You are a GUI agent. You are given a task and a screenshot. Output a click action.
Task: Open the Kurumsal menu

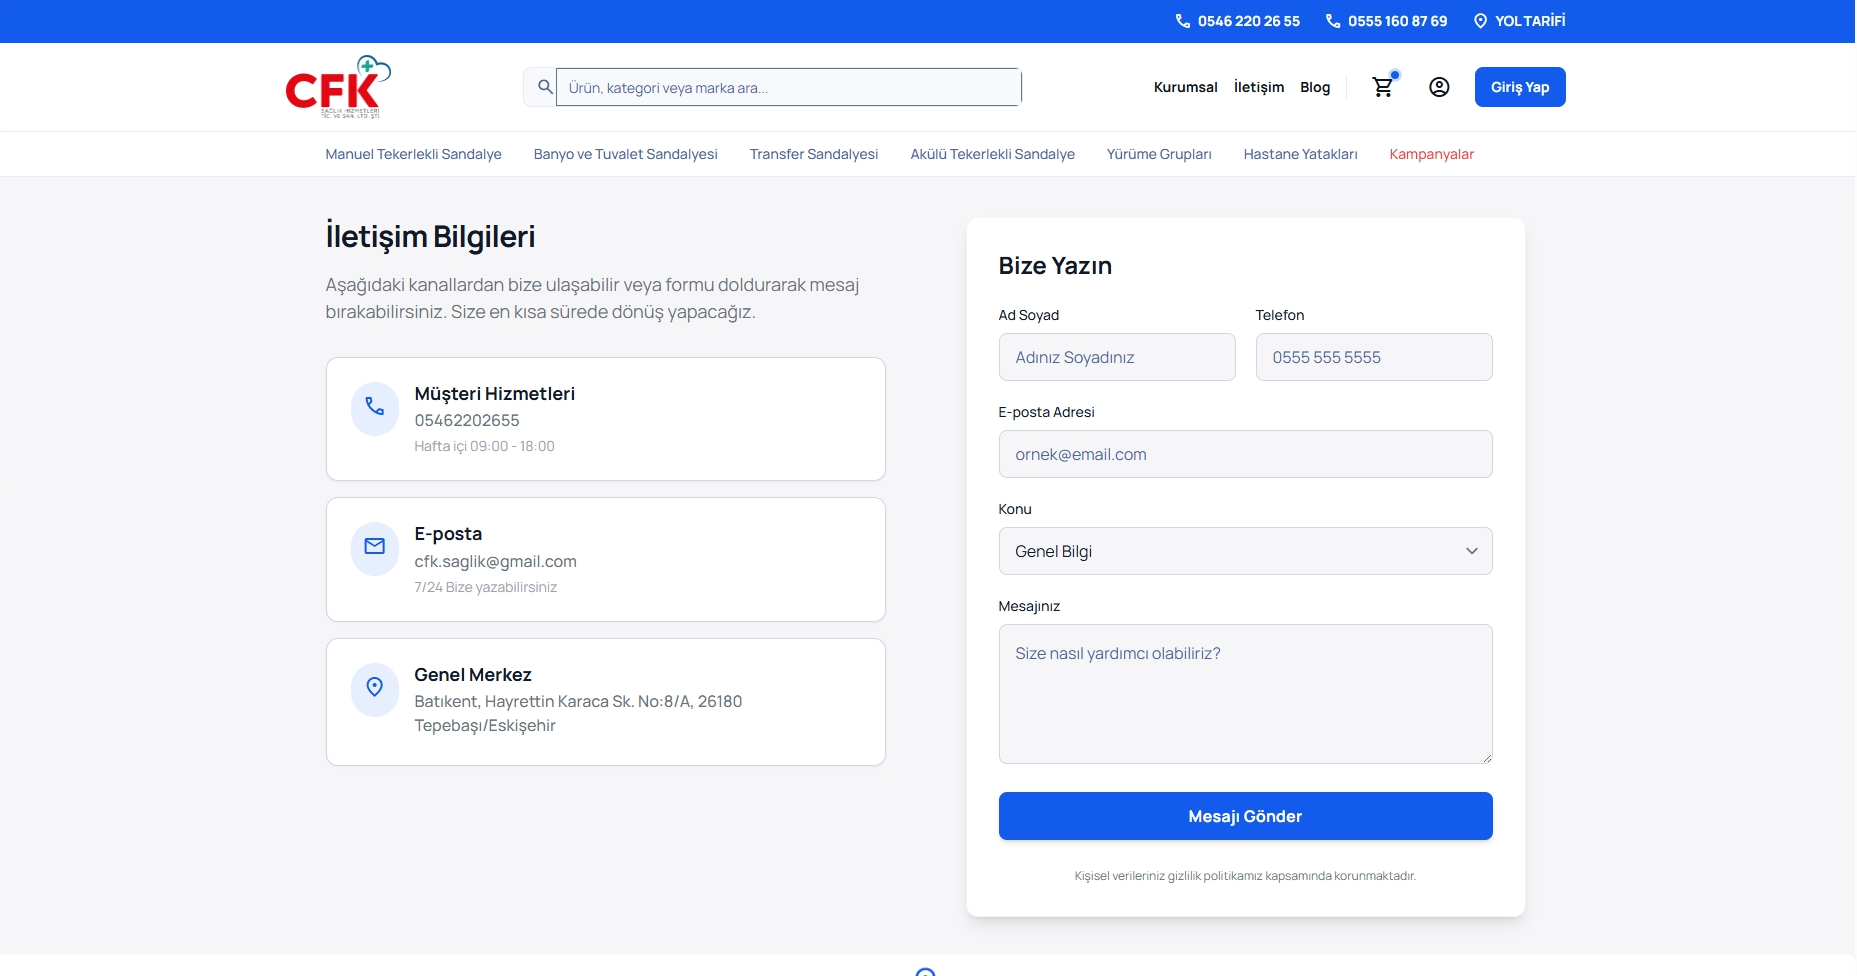[1185, 87]
